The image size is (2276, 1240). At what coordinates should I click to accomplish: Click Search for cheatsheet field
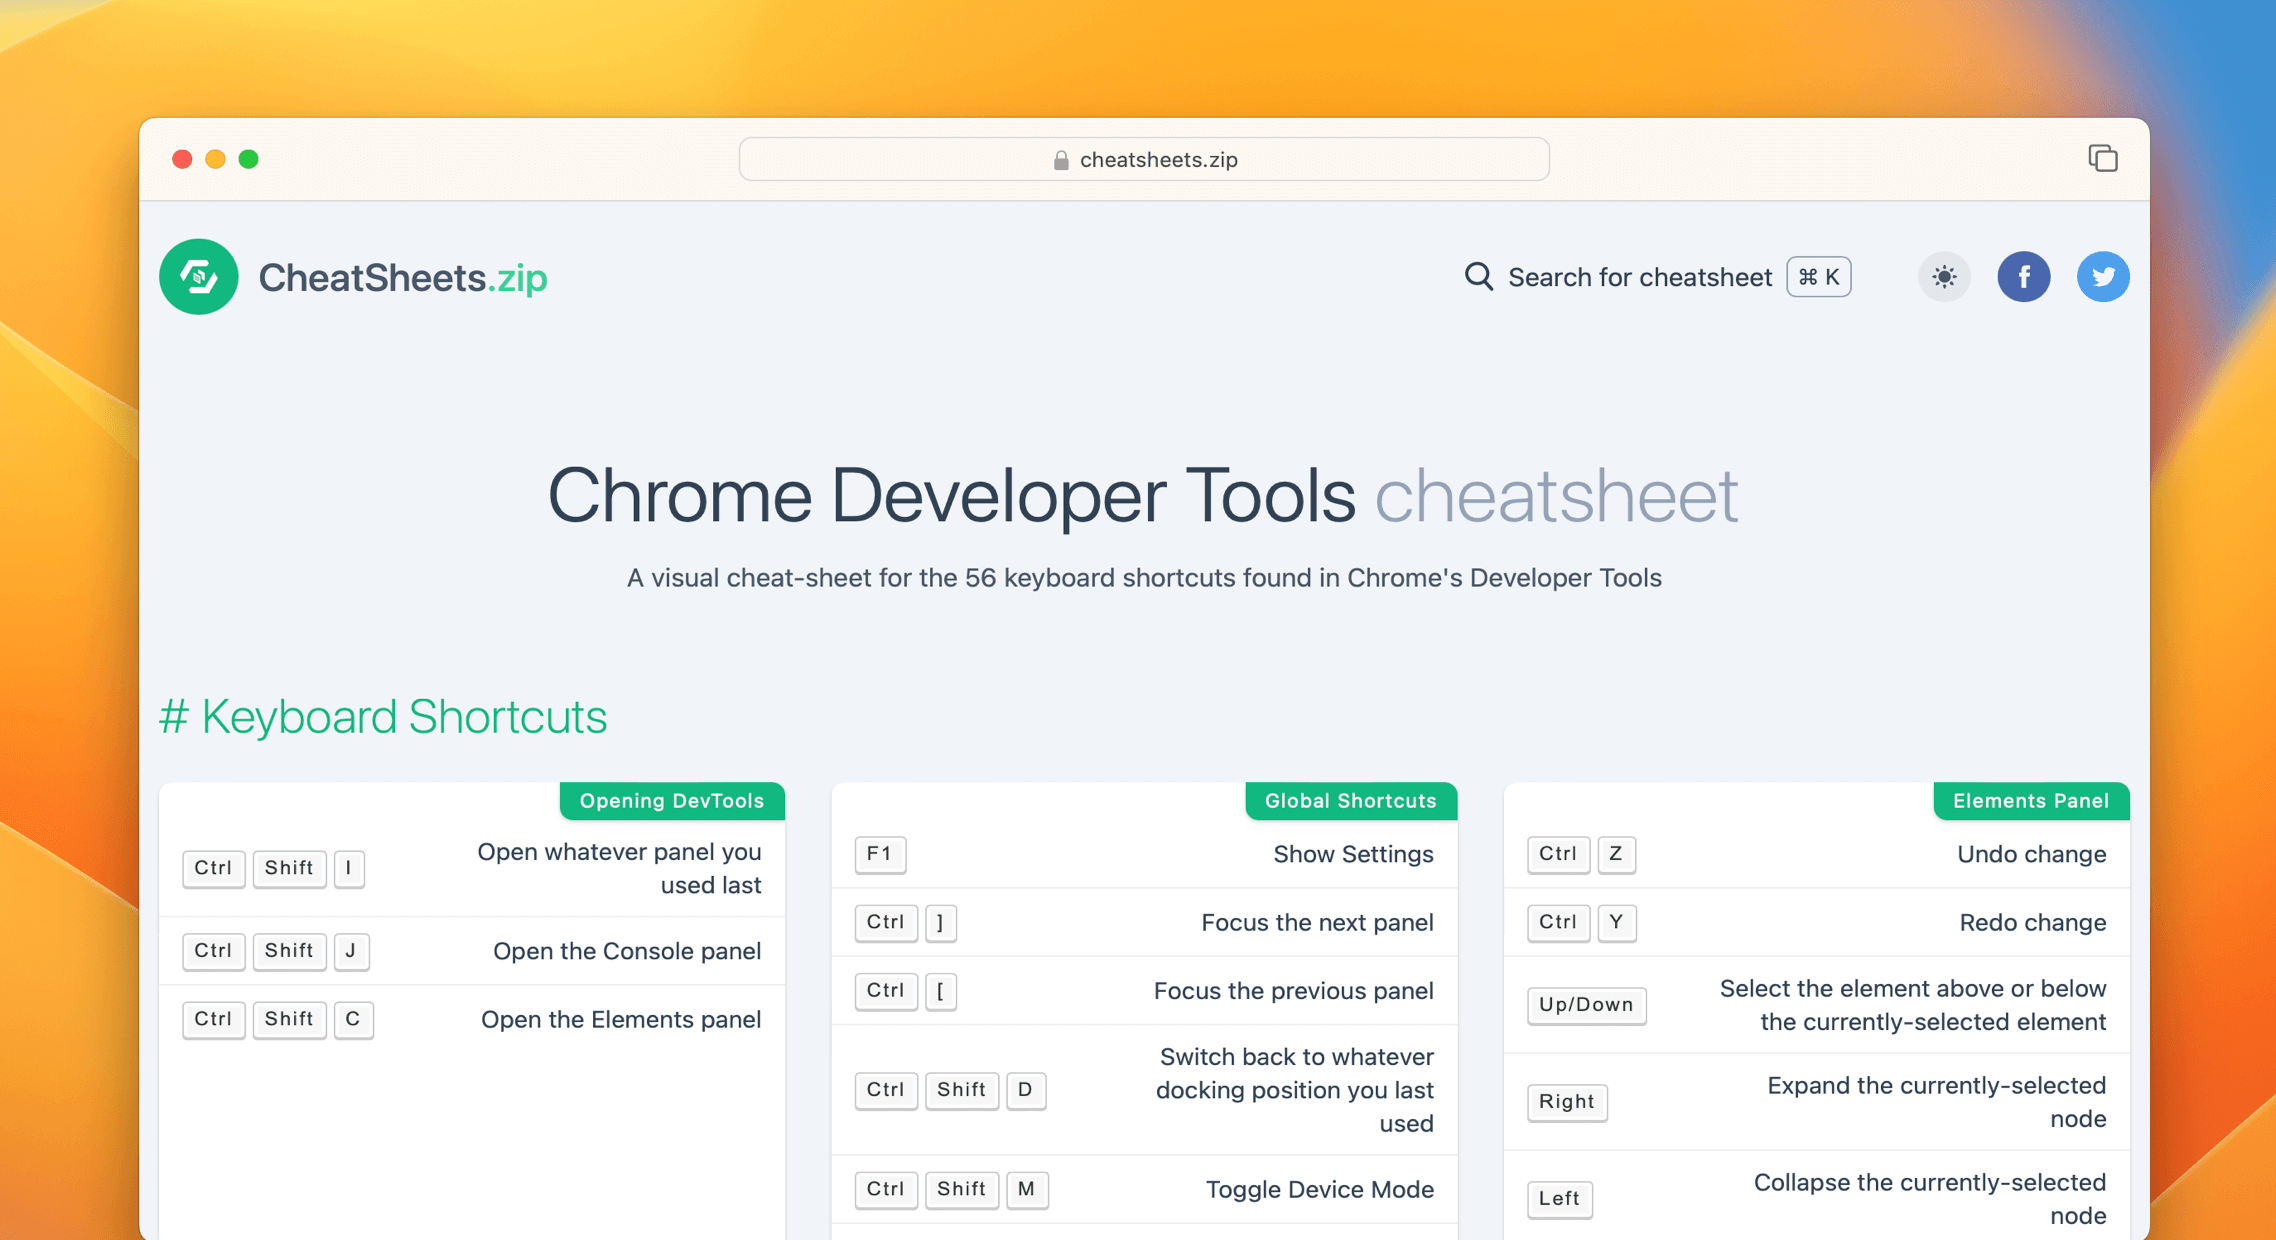click(x=1639, y=277)
